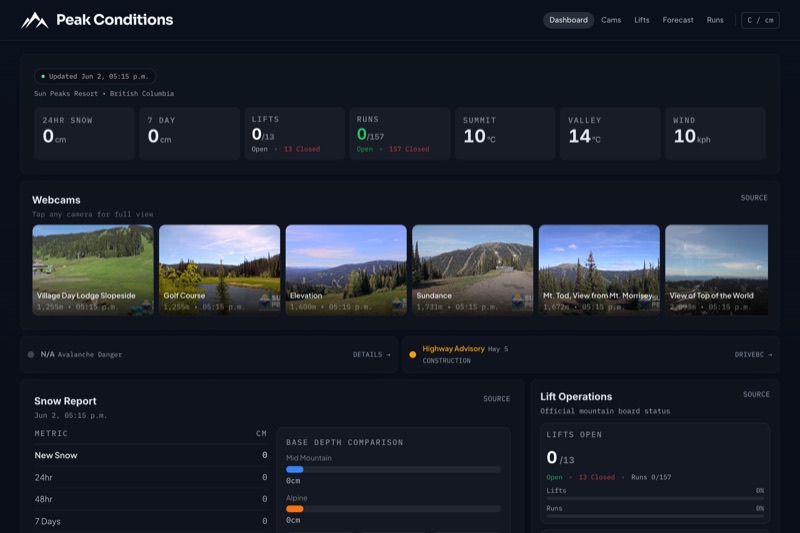800x533 pixels.
Task: Click the 'METRIC' column header
Action: point(51,434)
